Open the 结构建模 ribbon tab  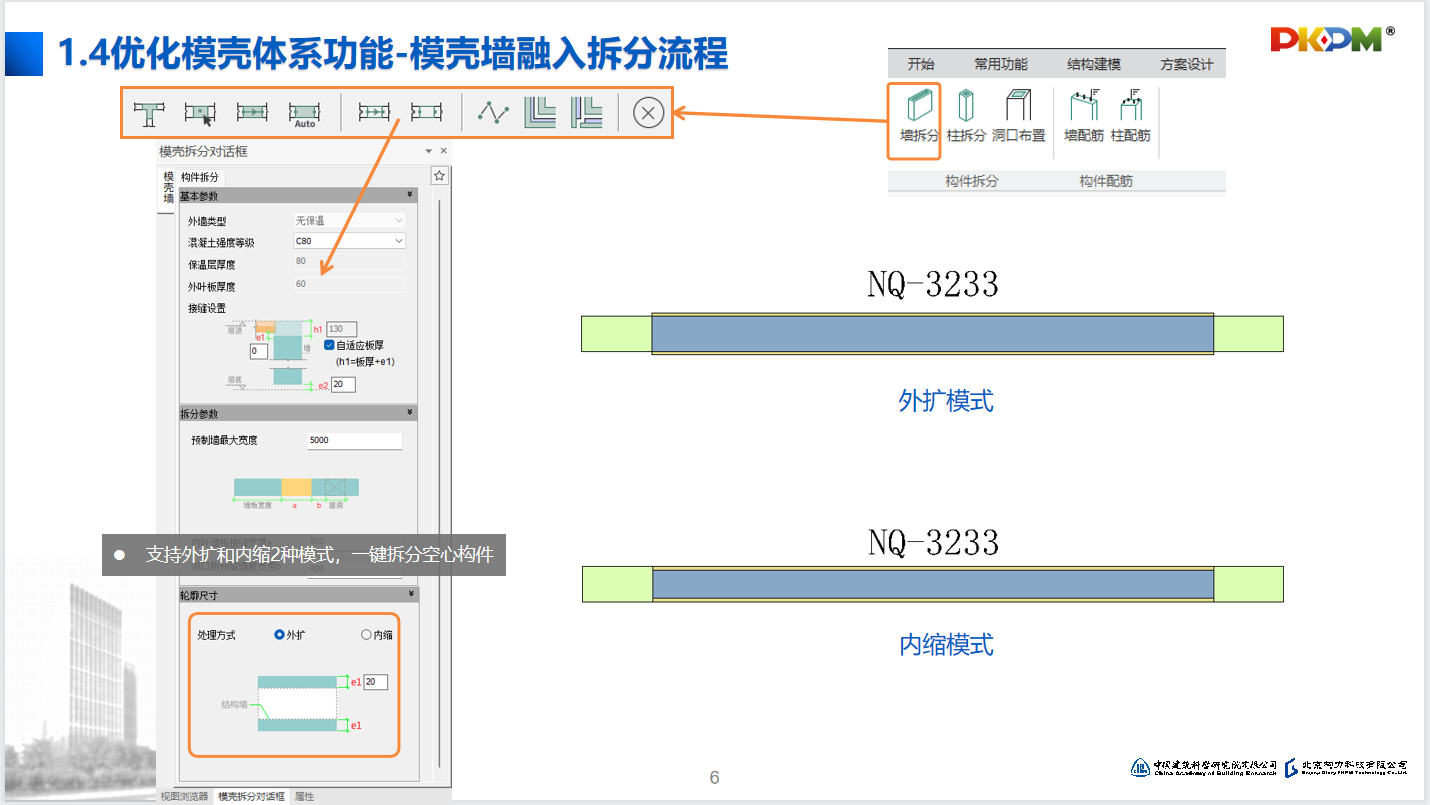pyautogui.click(x=1094, y=64)
